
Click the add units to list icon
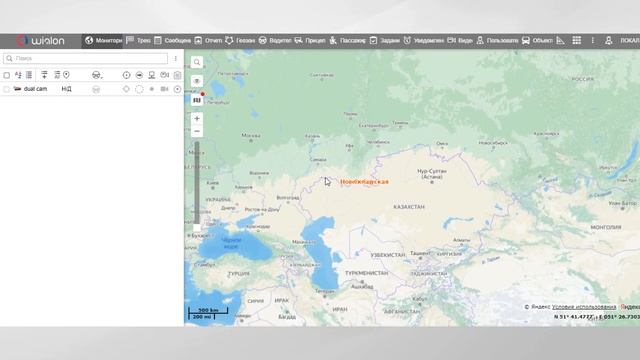pyautogui.click(x=44, y=75)
